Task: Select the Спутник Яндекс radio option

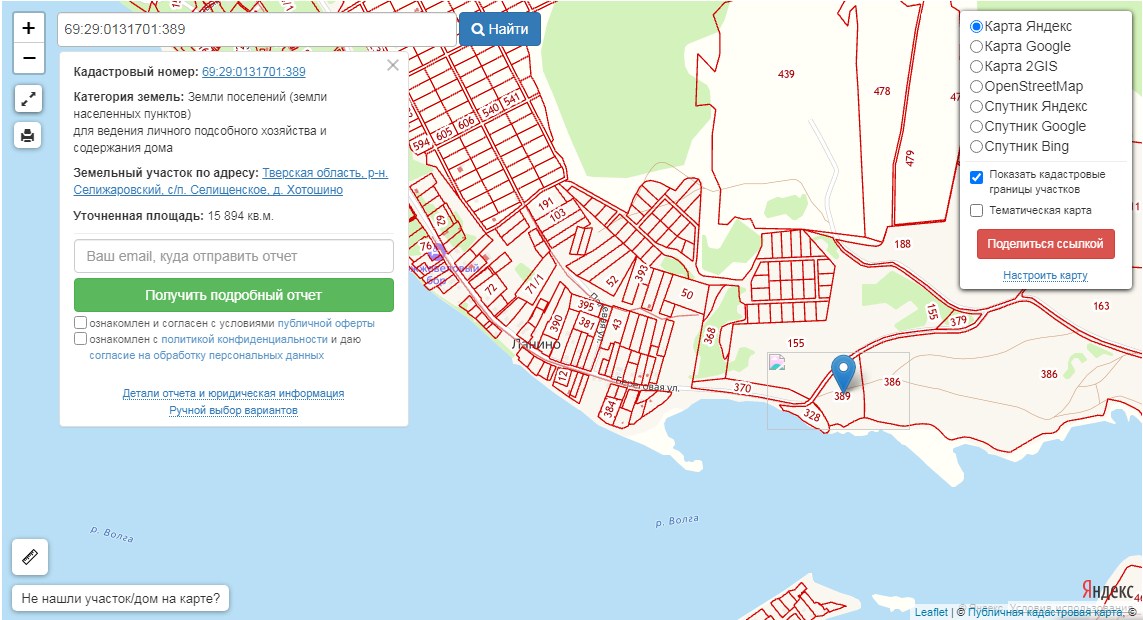Action: coord(976,106)
